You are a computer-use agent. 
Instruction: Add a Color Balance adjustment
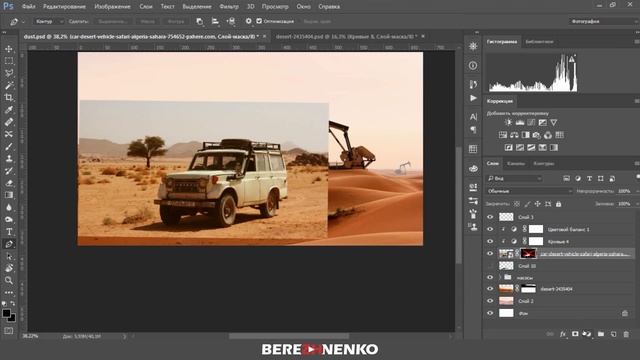(514, 135)
